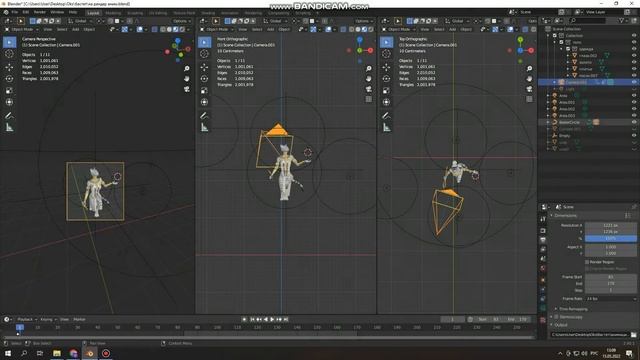Click the Frame Start field in properties

611,277
